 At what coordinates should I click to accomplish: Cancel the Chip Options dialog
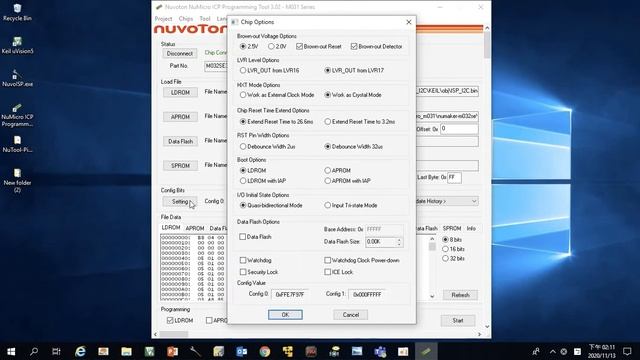[x=351, y=315]
